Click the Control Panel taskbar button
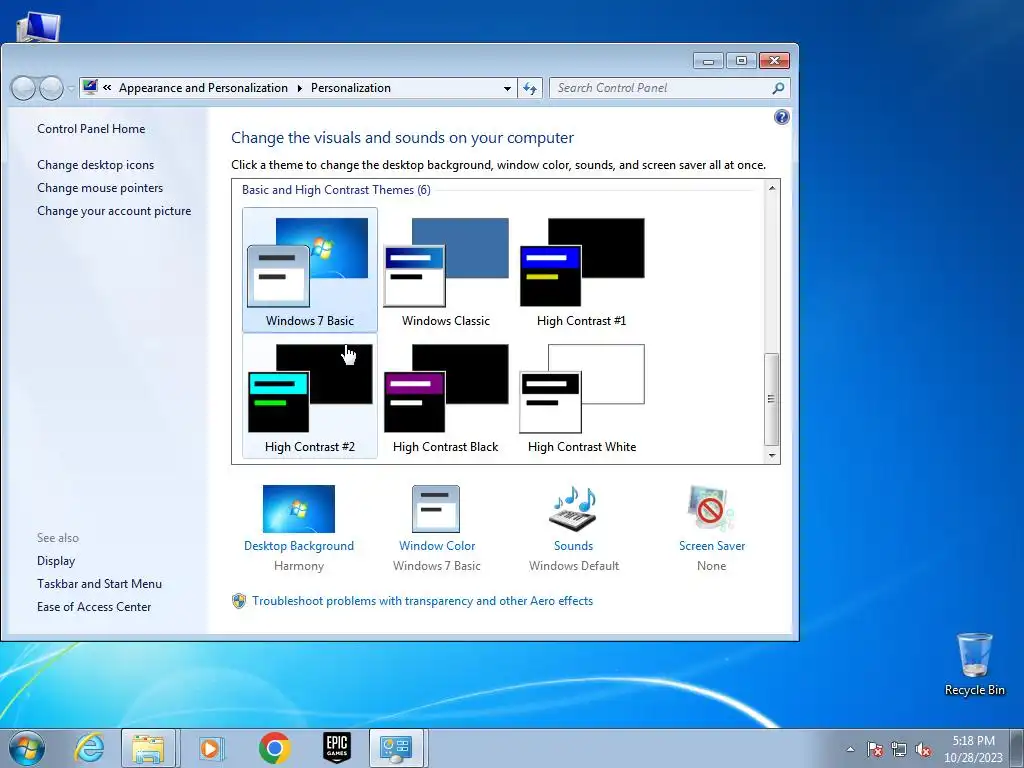Image resolution: width=1024 pixels, height=768 pixels. tap(396, 748)
